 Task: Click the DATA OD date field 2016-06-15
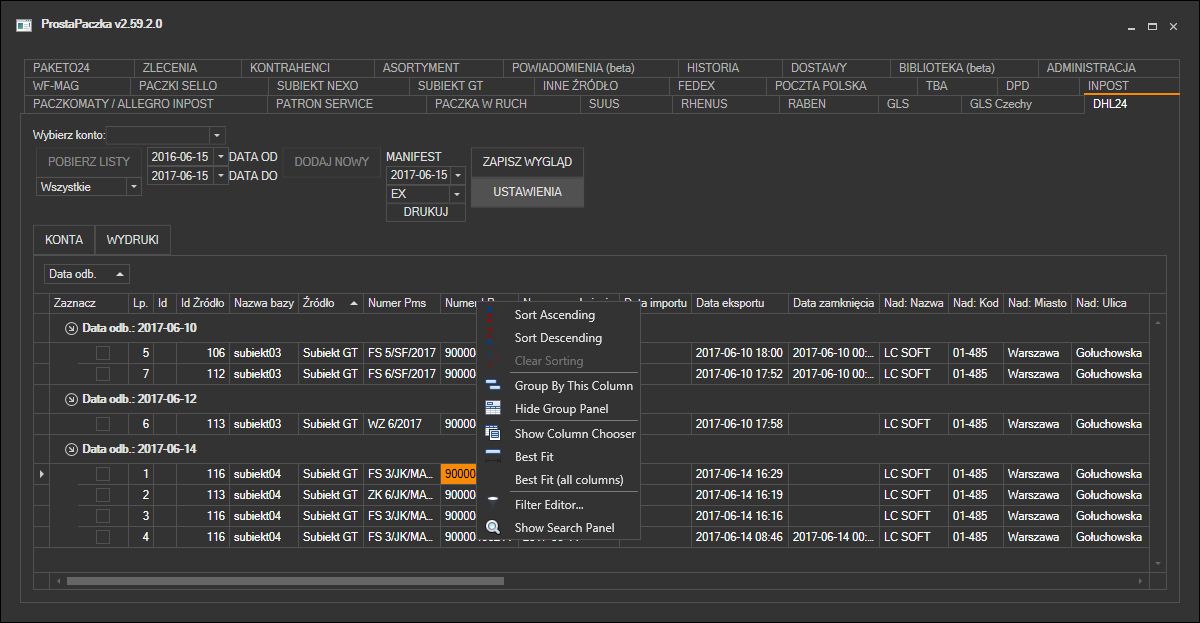pyautogui.click(x=180, y=157)
